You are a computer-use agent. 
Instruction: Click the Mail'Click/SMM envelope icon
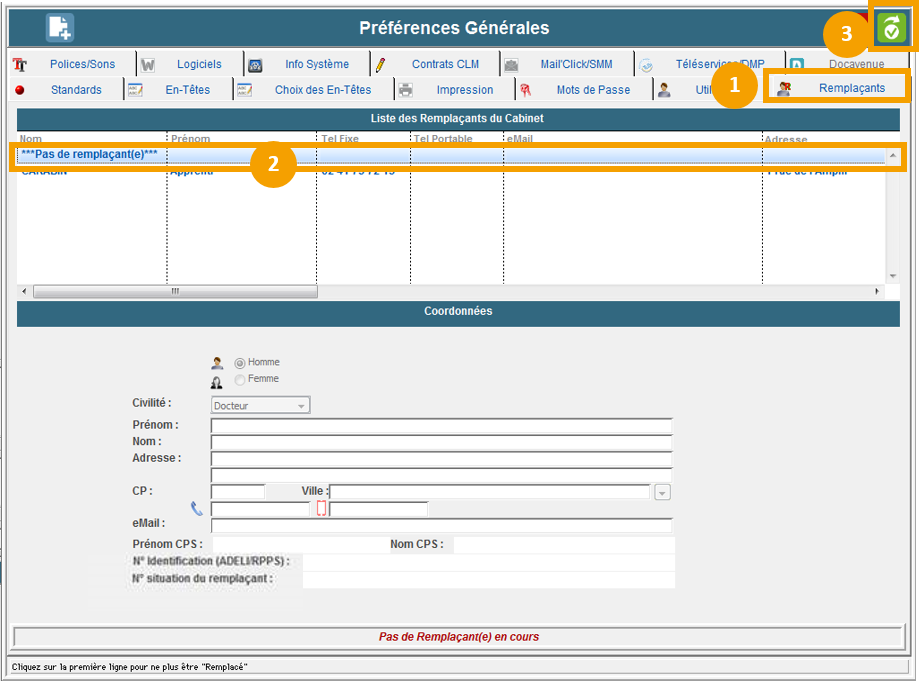coord(511,66)
